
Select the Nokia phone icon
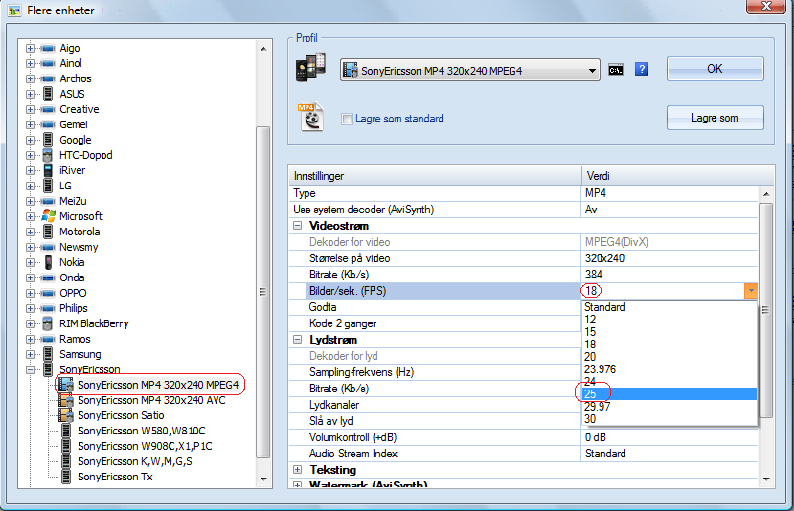(x=48, y=262)
